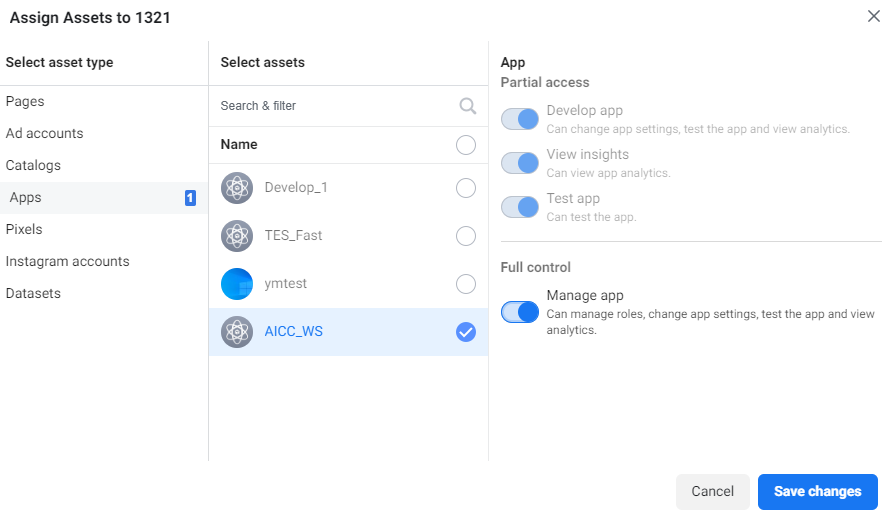Click the Search & filter field
Image resolution: width=893 pixels, height=520 pixels.
click(330, 106)
